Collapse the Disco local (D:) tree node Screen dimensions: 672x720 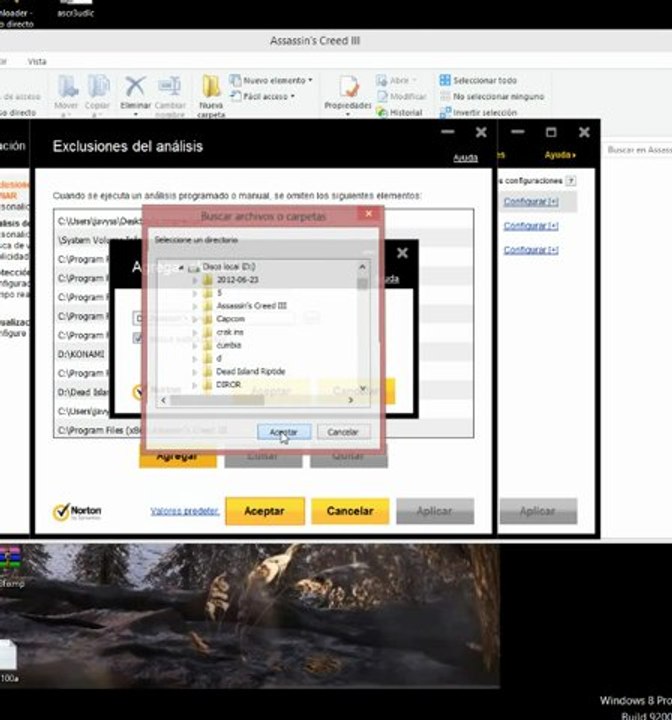tap(181, 267)
